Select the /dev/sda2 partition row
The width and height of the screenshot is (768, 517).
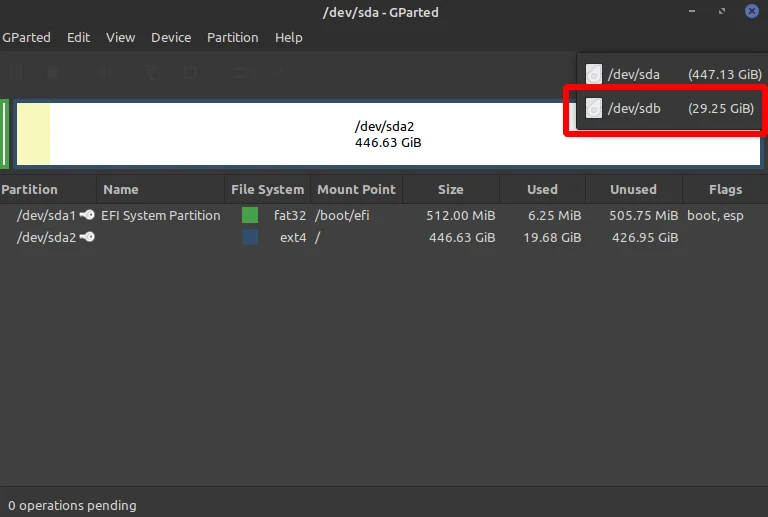[384, 237]
